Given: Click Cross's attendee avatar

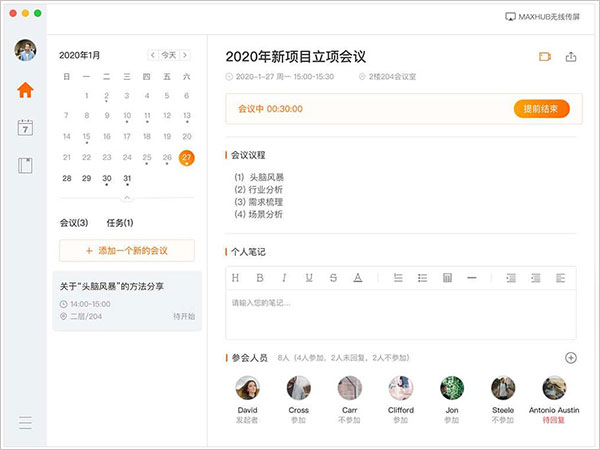Looking at the screenshot, I should [x=298, y=388].
